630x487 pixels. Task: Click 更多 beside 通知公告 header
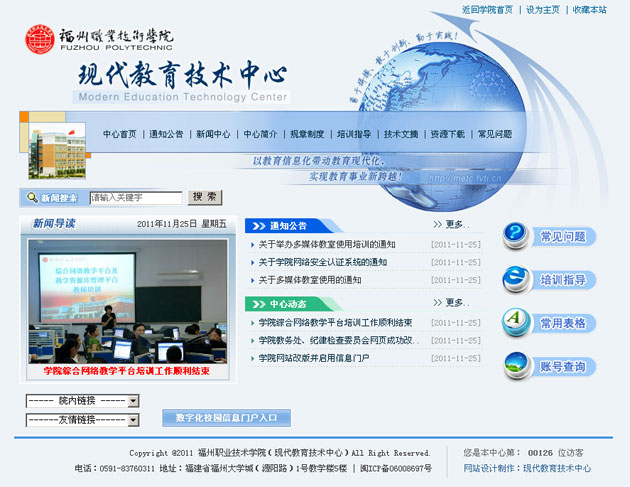coord(455,225)
